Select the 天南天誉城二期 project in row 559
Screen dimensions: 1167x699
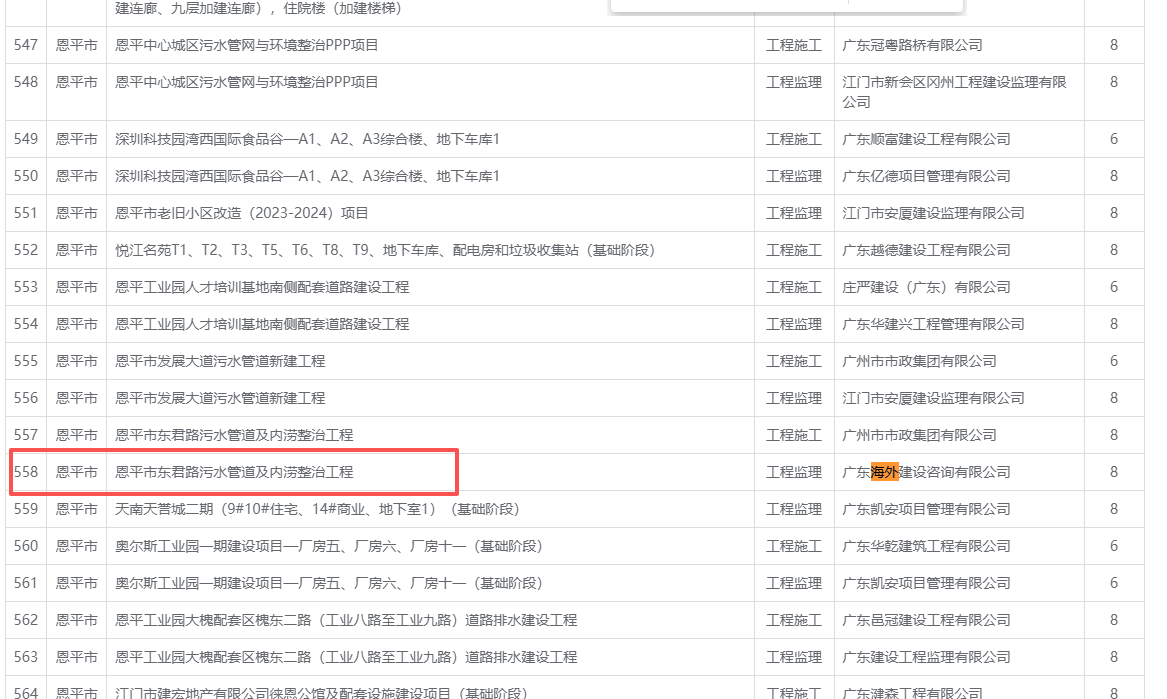point(318,509)
